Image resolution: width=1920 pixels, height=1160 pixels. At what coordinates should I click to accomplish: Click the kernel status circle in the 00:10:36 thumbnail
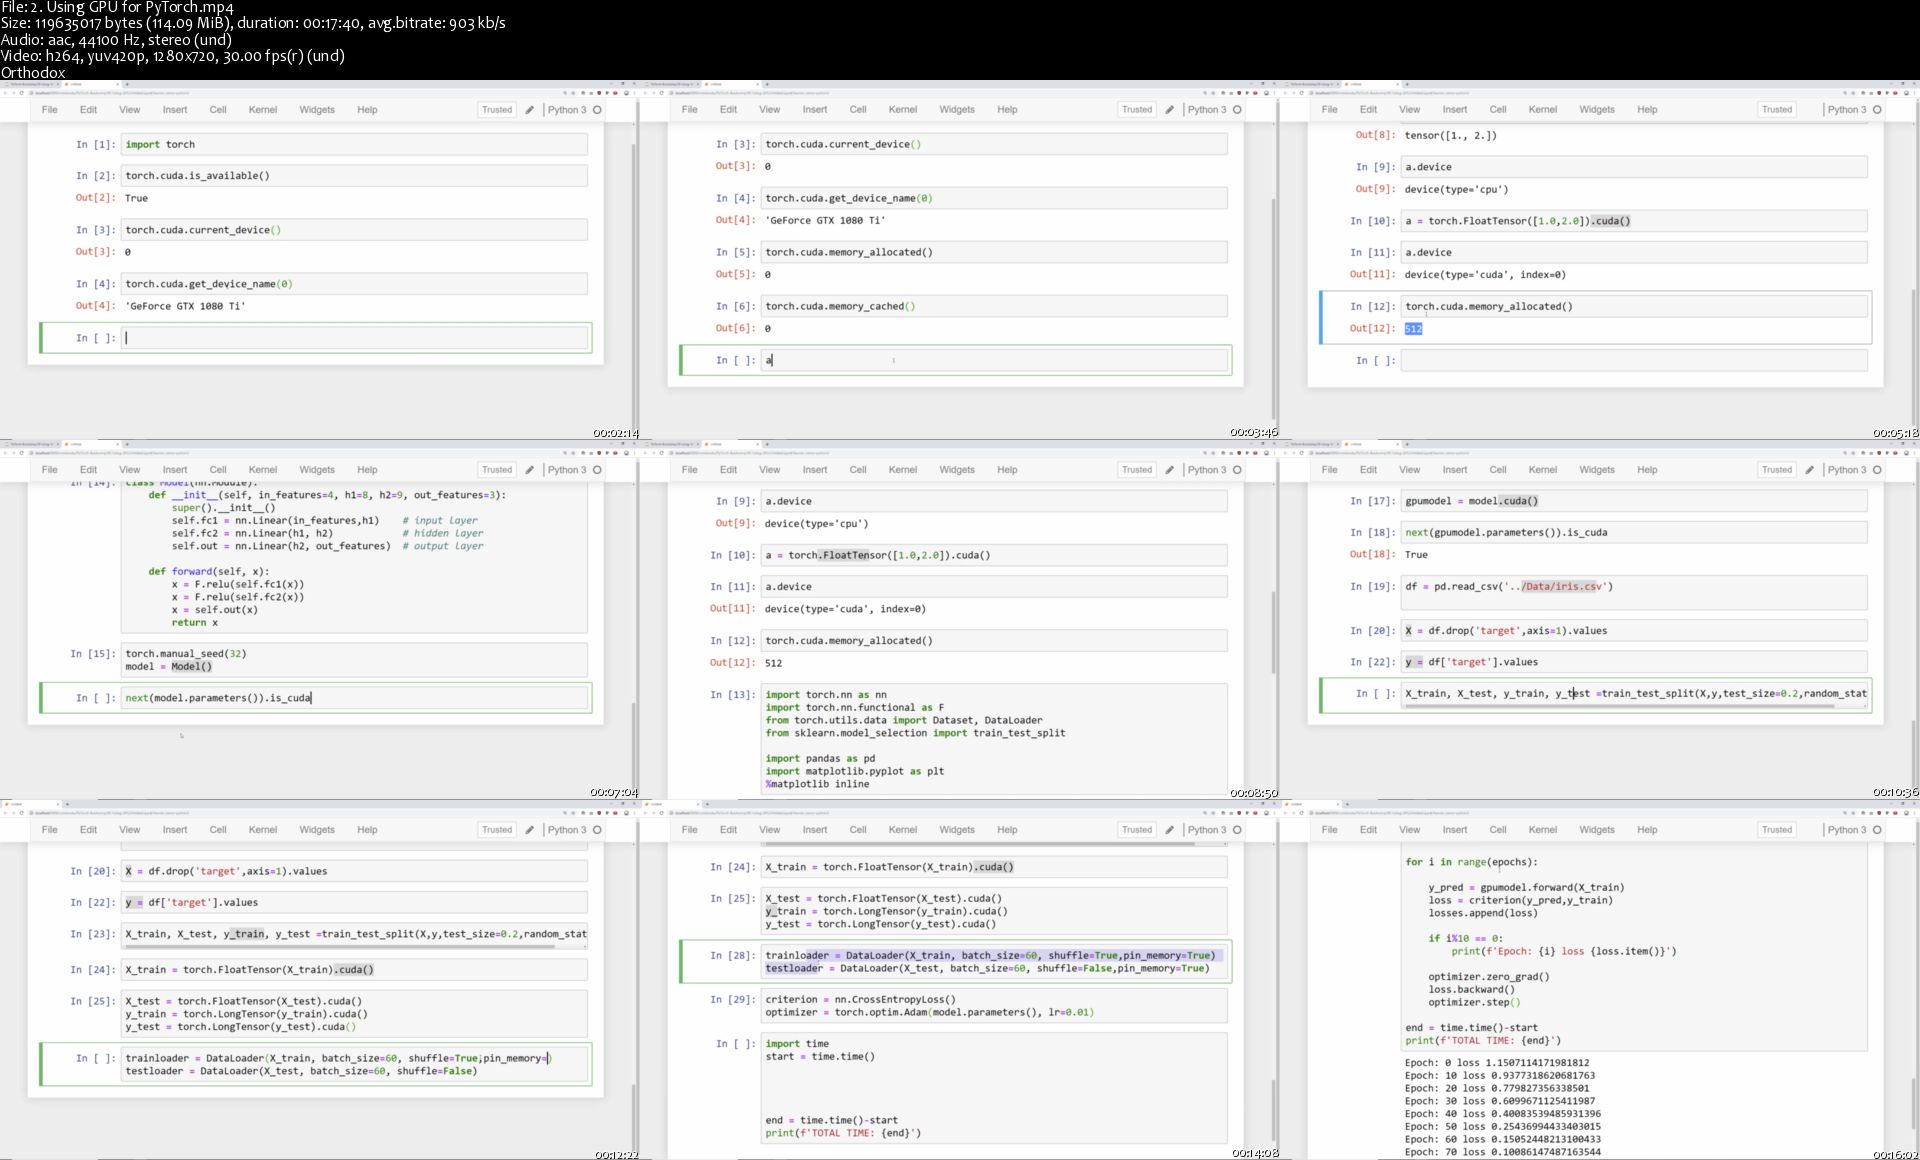pyautogui.click(x=1877, y=470)
